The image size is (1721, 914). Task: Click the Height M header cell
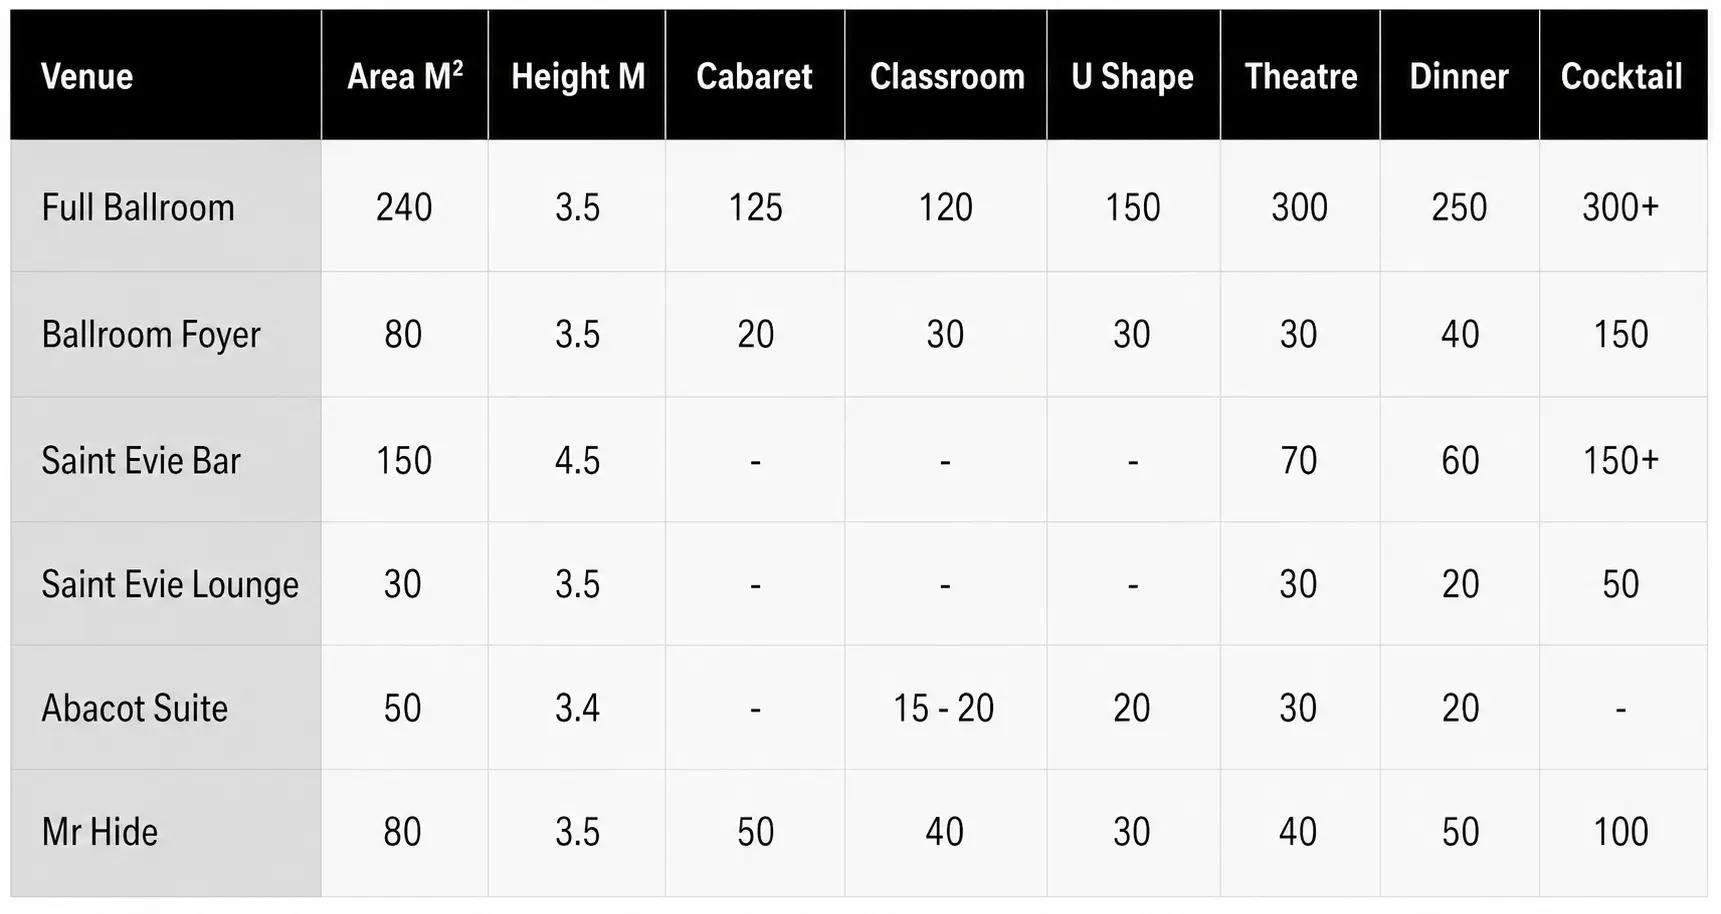(x=578, y=77)
